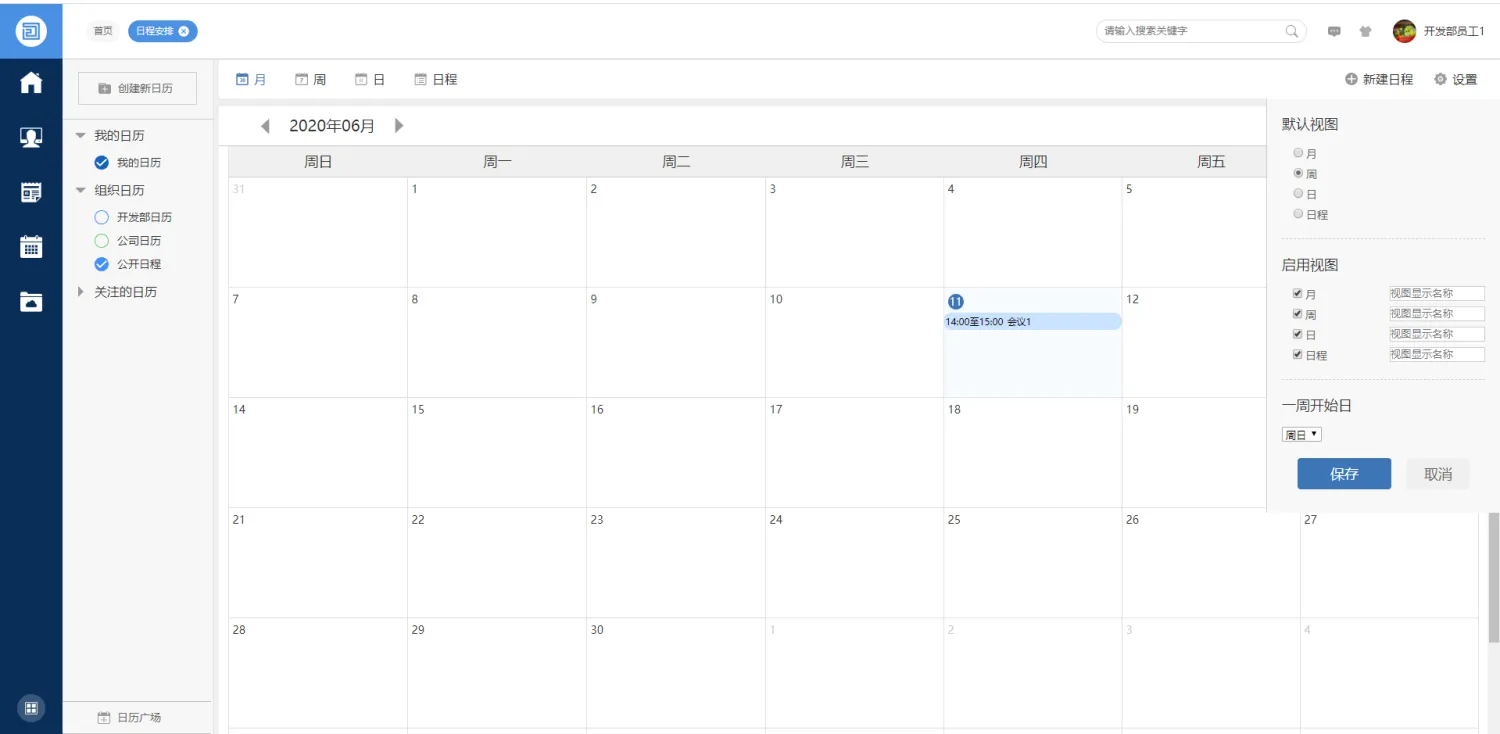Click 新建日程 to create schedule
The width and height of the screenshot is (1500, 734).
1379,79
